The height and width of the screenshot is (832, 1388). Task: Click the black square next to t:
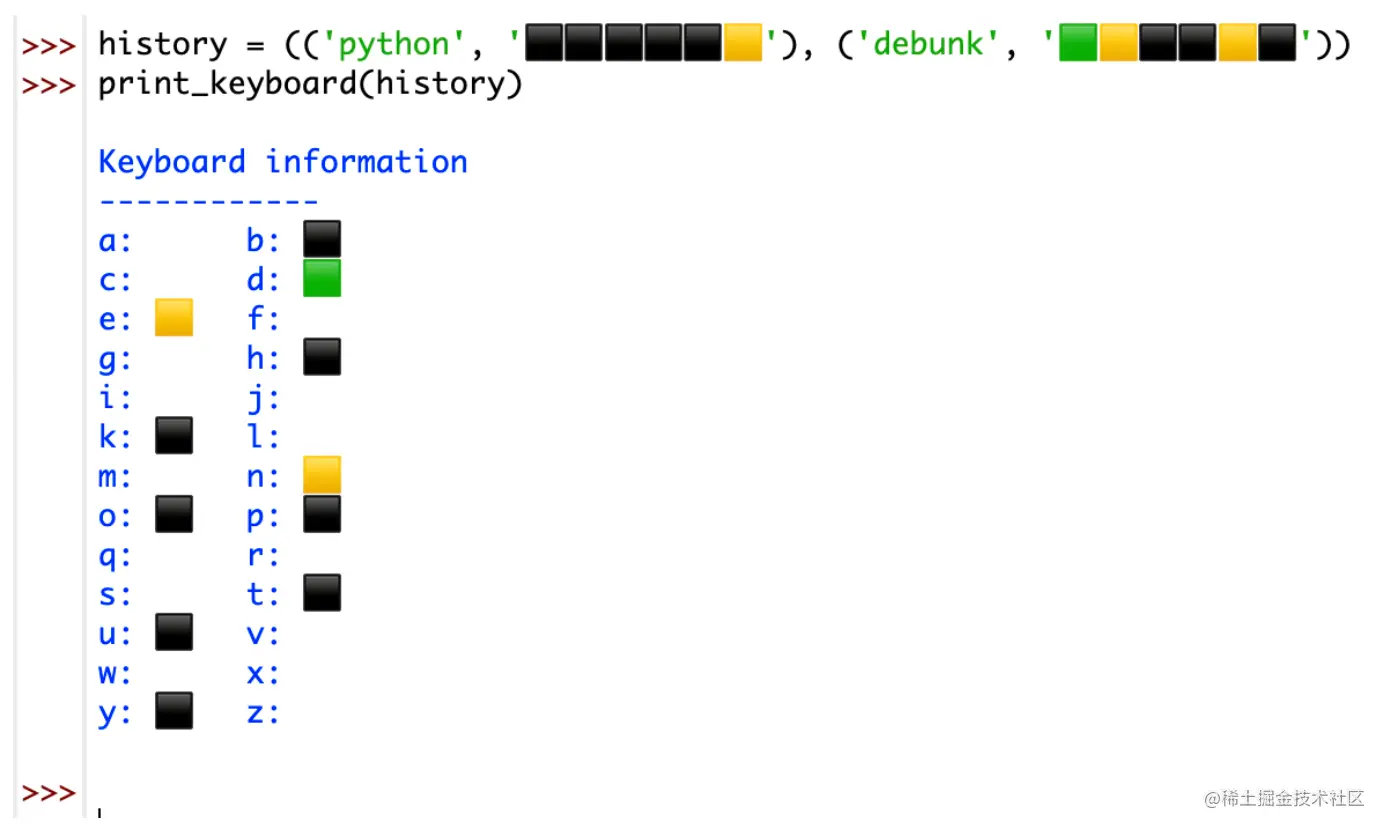(322, 593)
